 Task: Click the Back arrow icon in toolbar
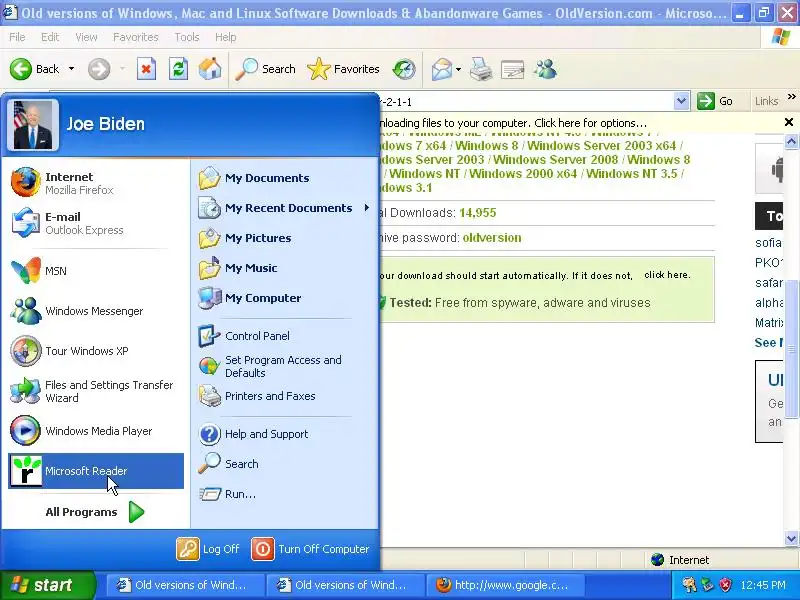[21, 69]
